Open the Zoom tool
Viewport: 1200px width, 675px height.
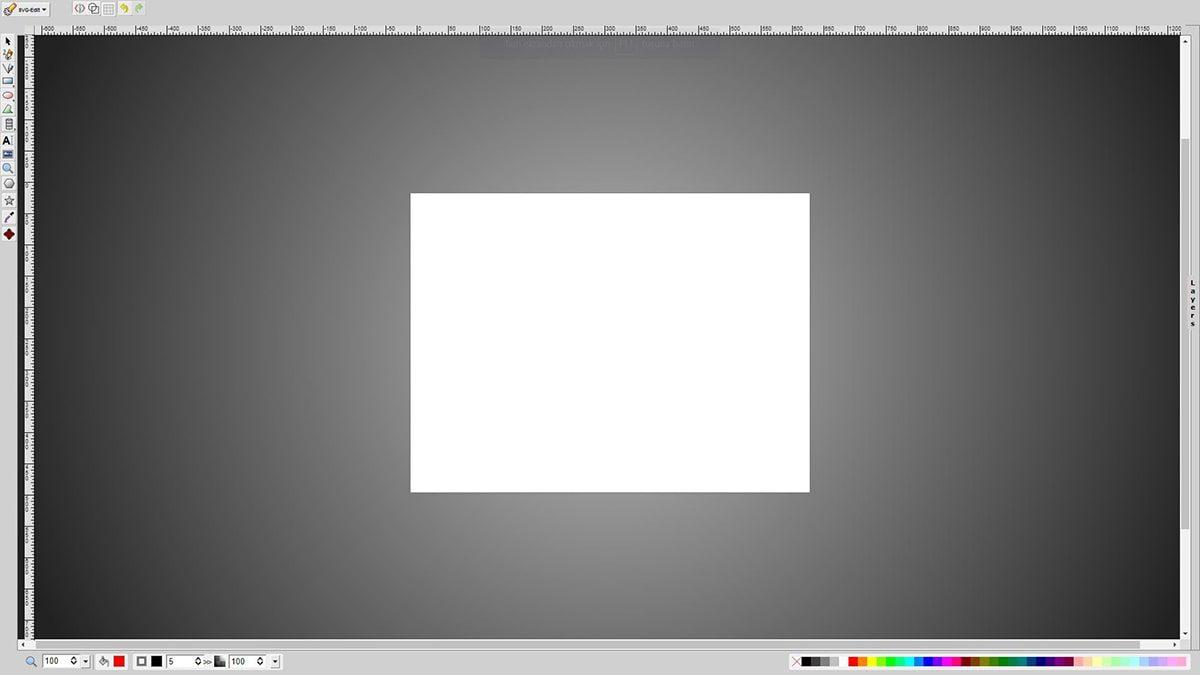click(x=7, y=168)
